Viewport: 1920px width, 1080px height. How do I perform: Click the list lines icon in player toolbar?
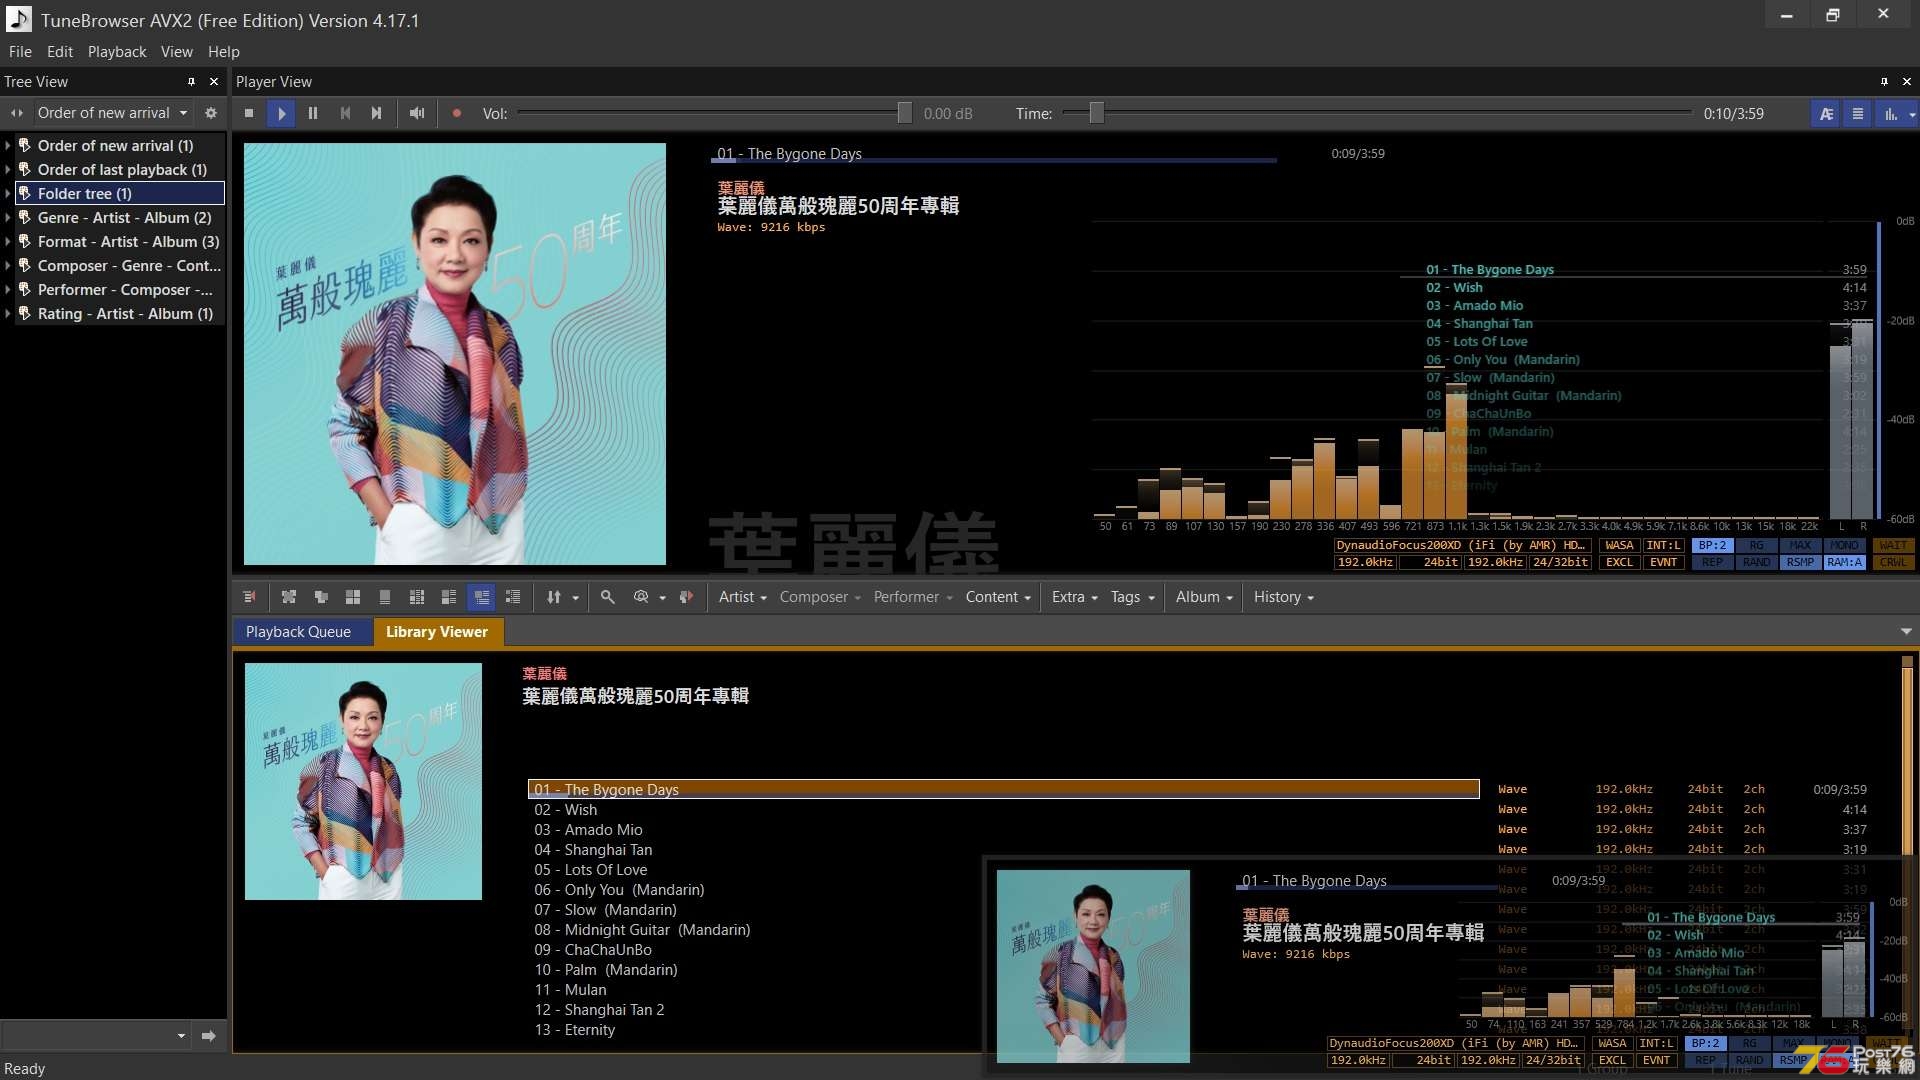pyautogui.click(x=1858, y=113)
